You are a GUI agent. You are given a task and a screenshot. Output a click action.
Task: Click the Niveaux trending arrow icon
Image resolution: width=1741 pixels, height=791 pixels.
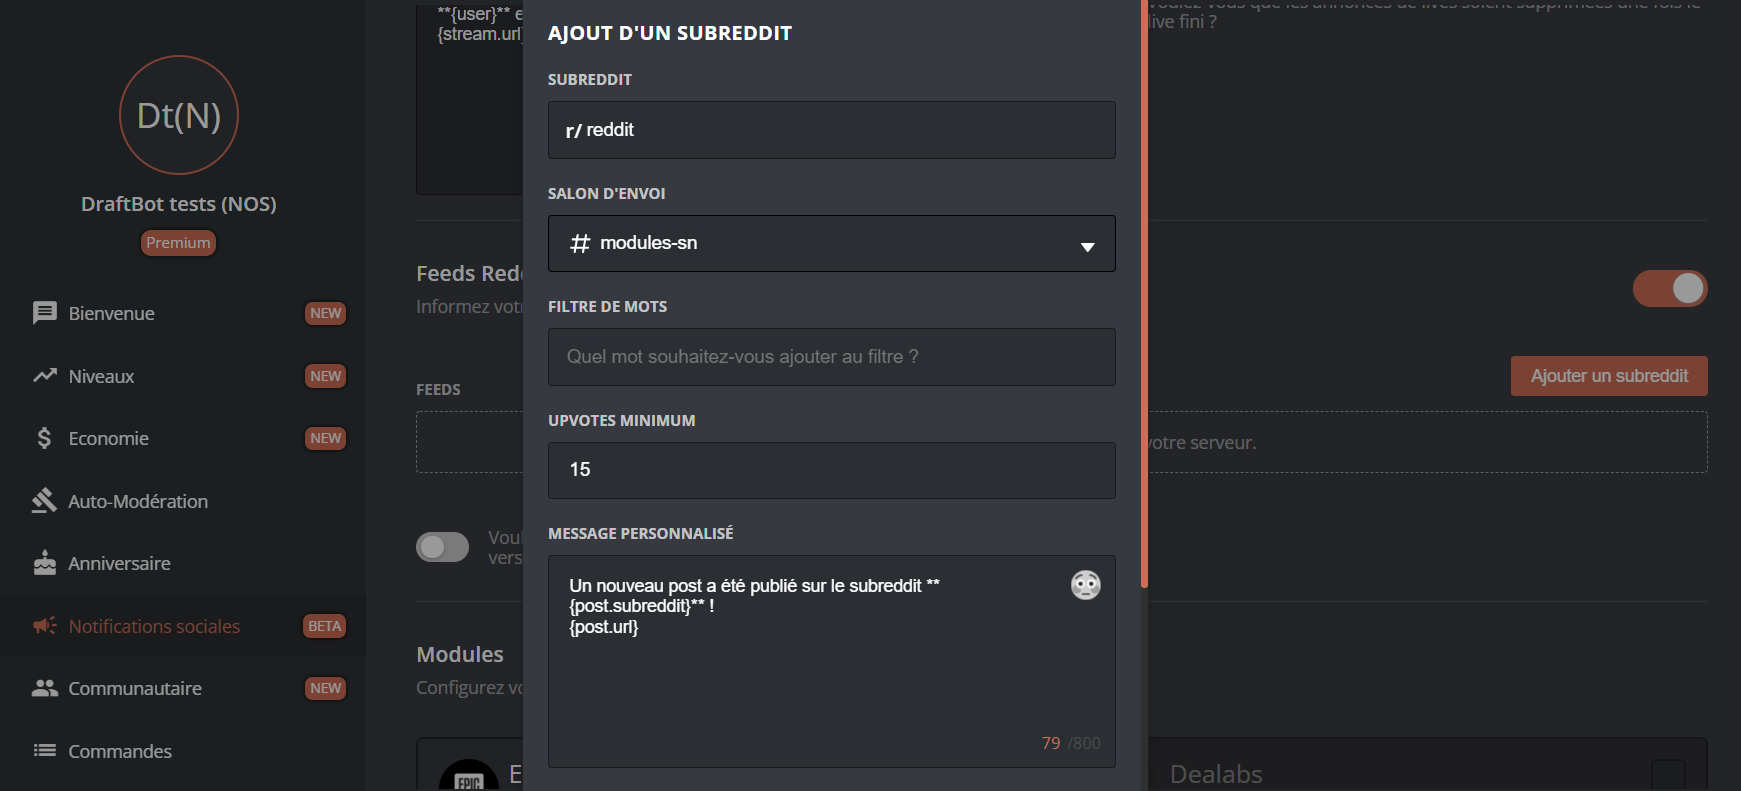(44, 376)
